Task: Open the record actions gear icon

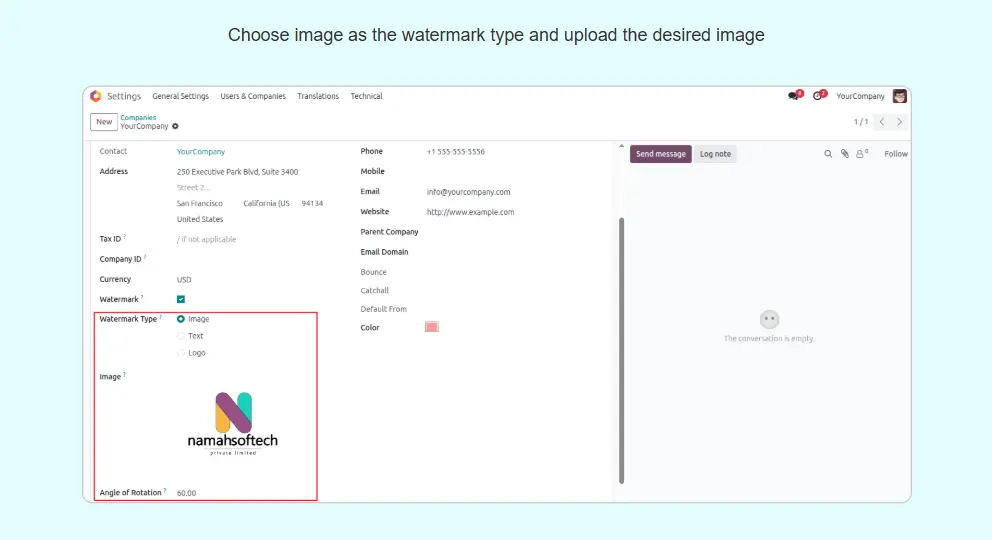Action: point(176,127)
